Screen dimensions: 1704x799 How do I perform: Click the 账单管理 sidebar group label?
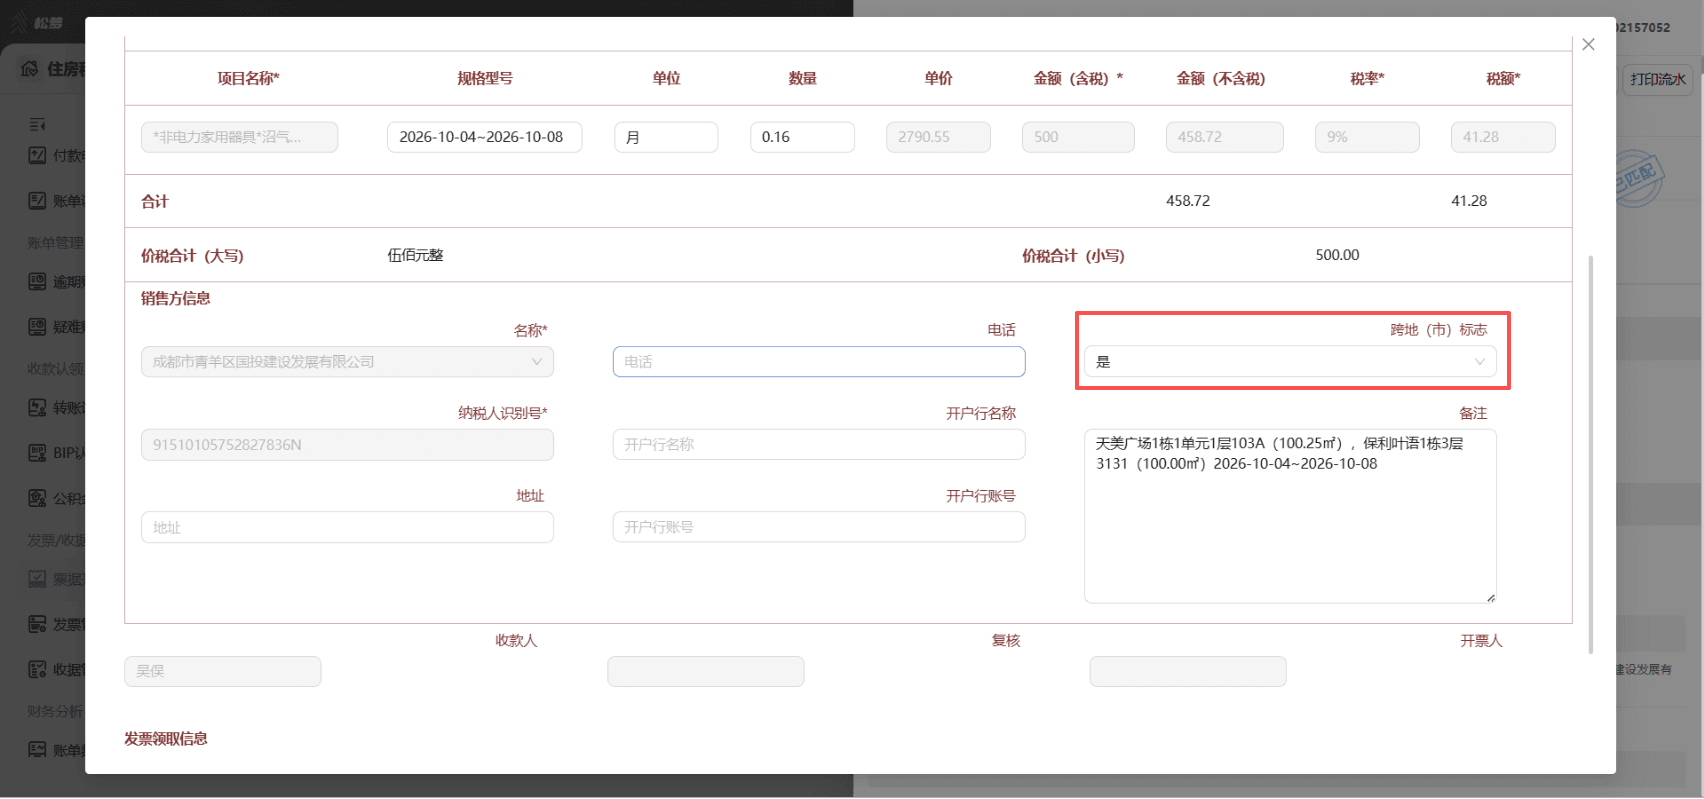(x=56, y=242)
